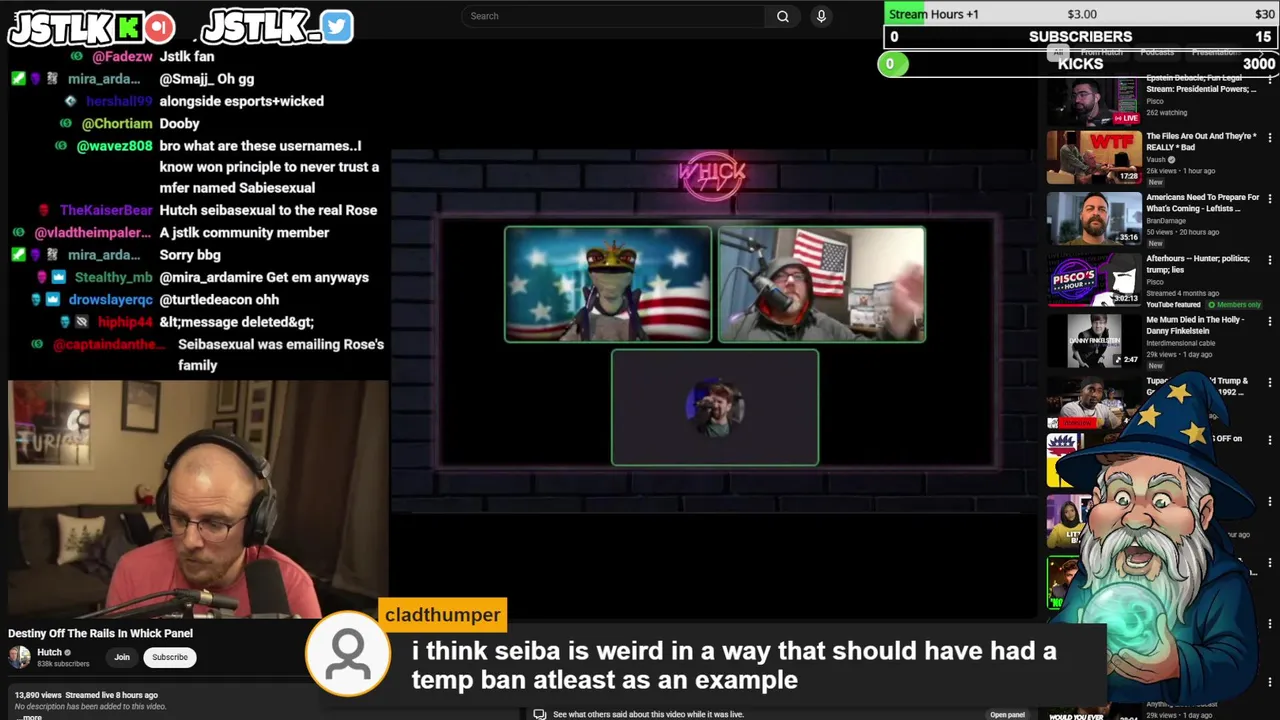
Task: Select the All filter chip
Action: pyautogui.click(x=1058, y=52)
